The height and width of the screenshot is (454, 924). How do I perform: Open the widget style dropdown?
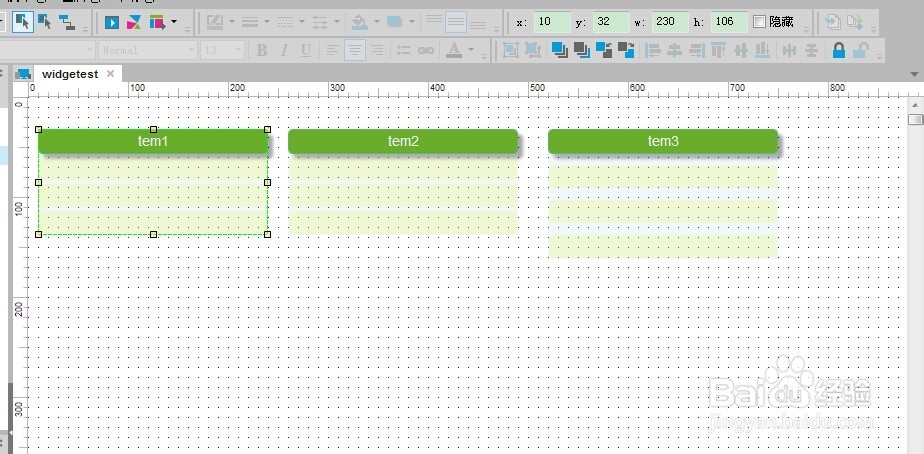tap(47, 50)
